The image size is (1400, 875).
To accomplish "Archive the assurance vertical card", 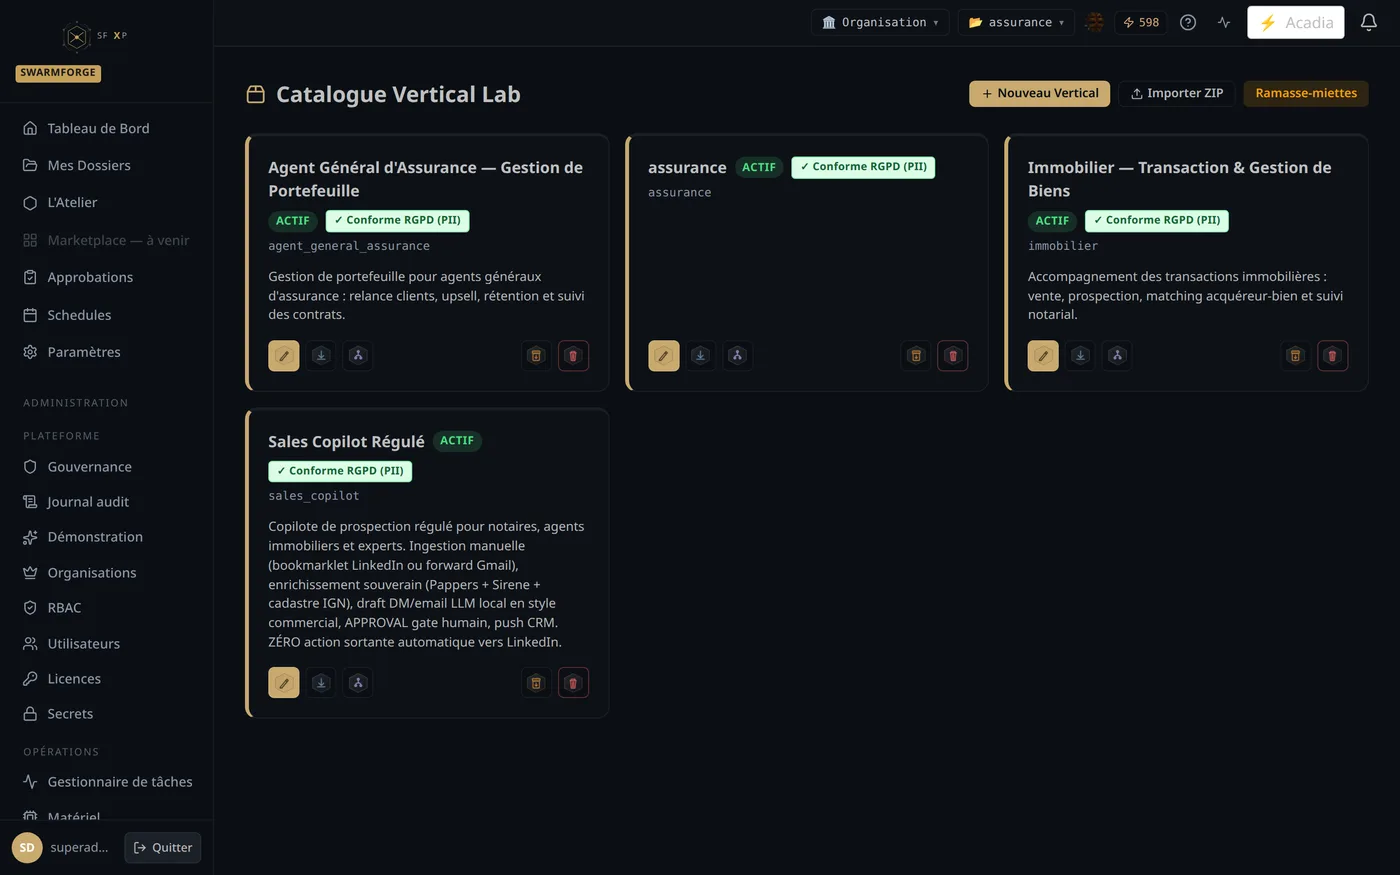I will coord(916,356).
